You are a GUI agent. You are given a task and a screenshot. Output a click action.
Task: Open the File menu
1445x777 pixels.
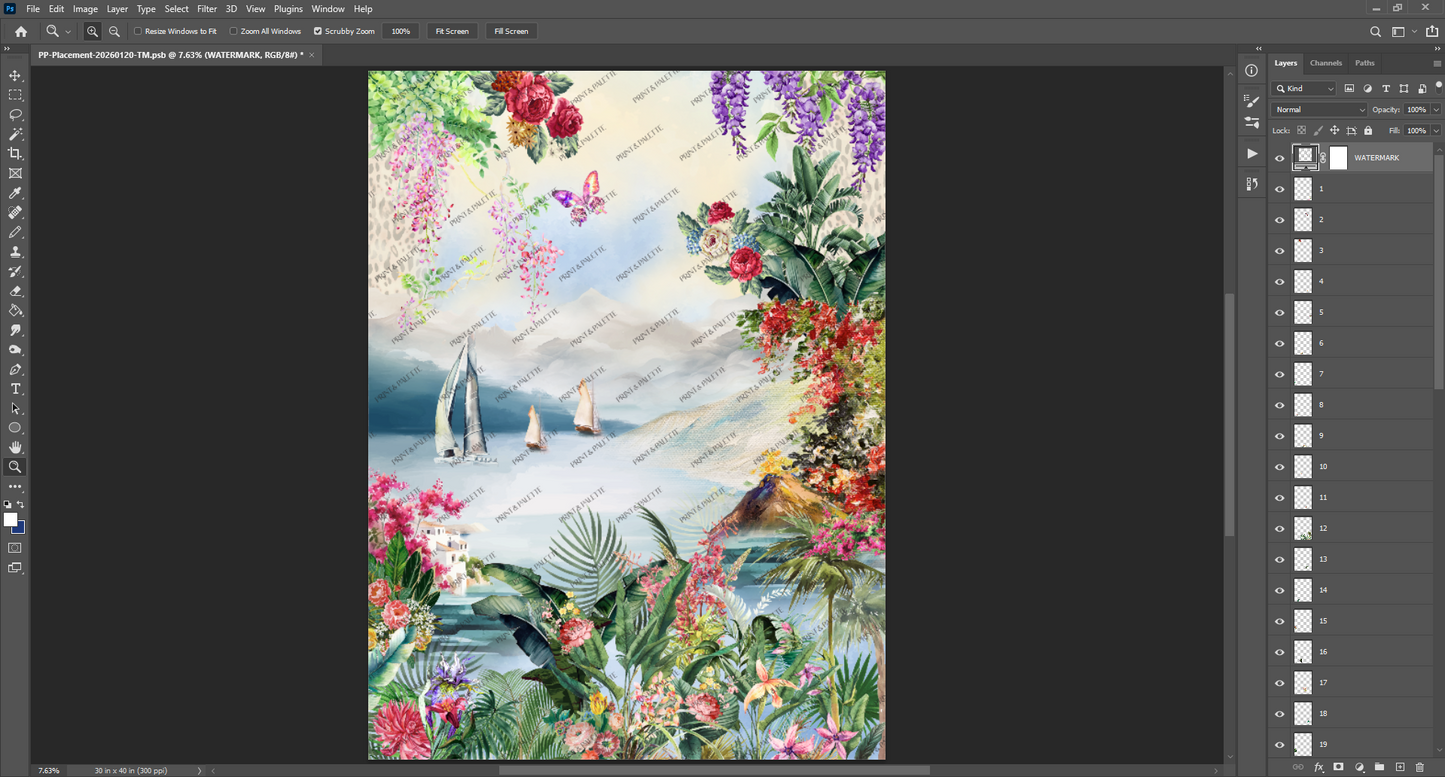33,9
